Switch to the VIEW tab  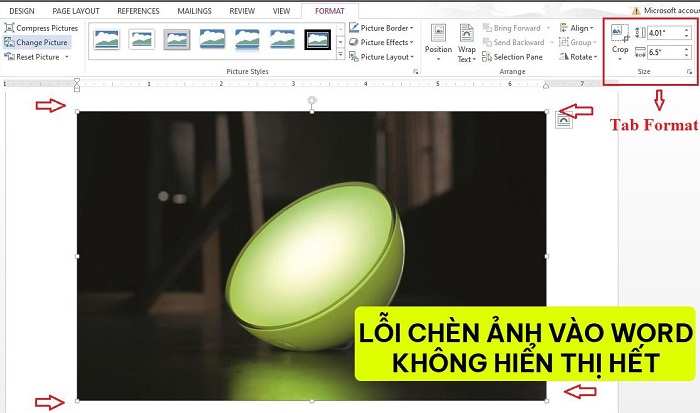tap(281, 11)
